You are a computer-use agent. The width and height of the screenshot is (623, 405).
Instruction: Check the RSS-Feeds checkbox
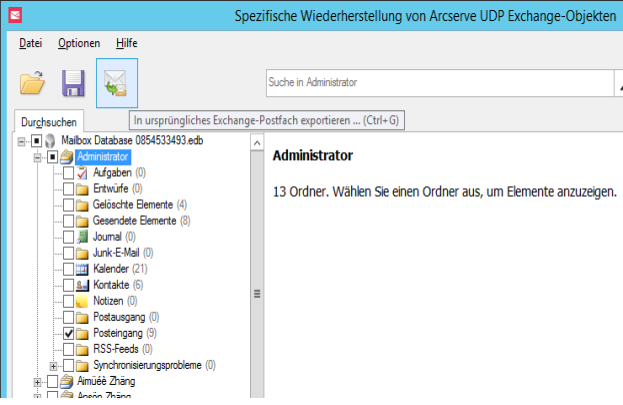pyautogui.click(x=68, y=349)
